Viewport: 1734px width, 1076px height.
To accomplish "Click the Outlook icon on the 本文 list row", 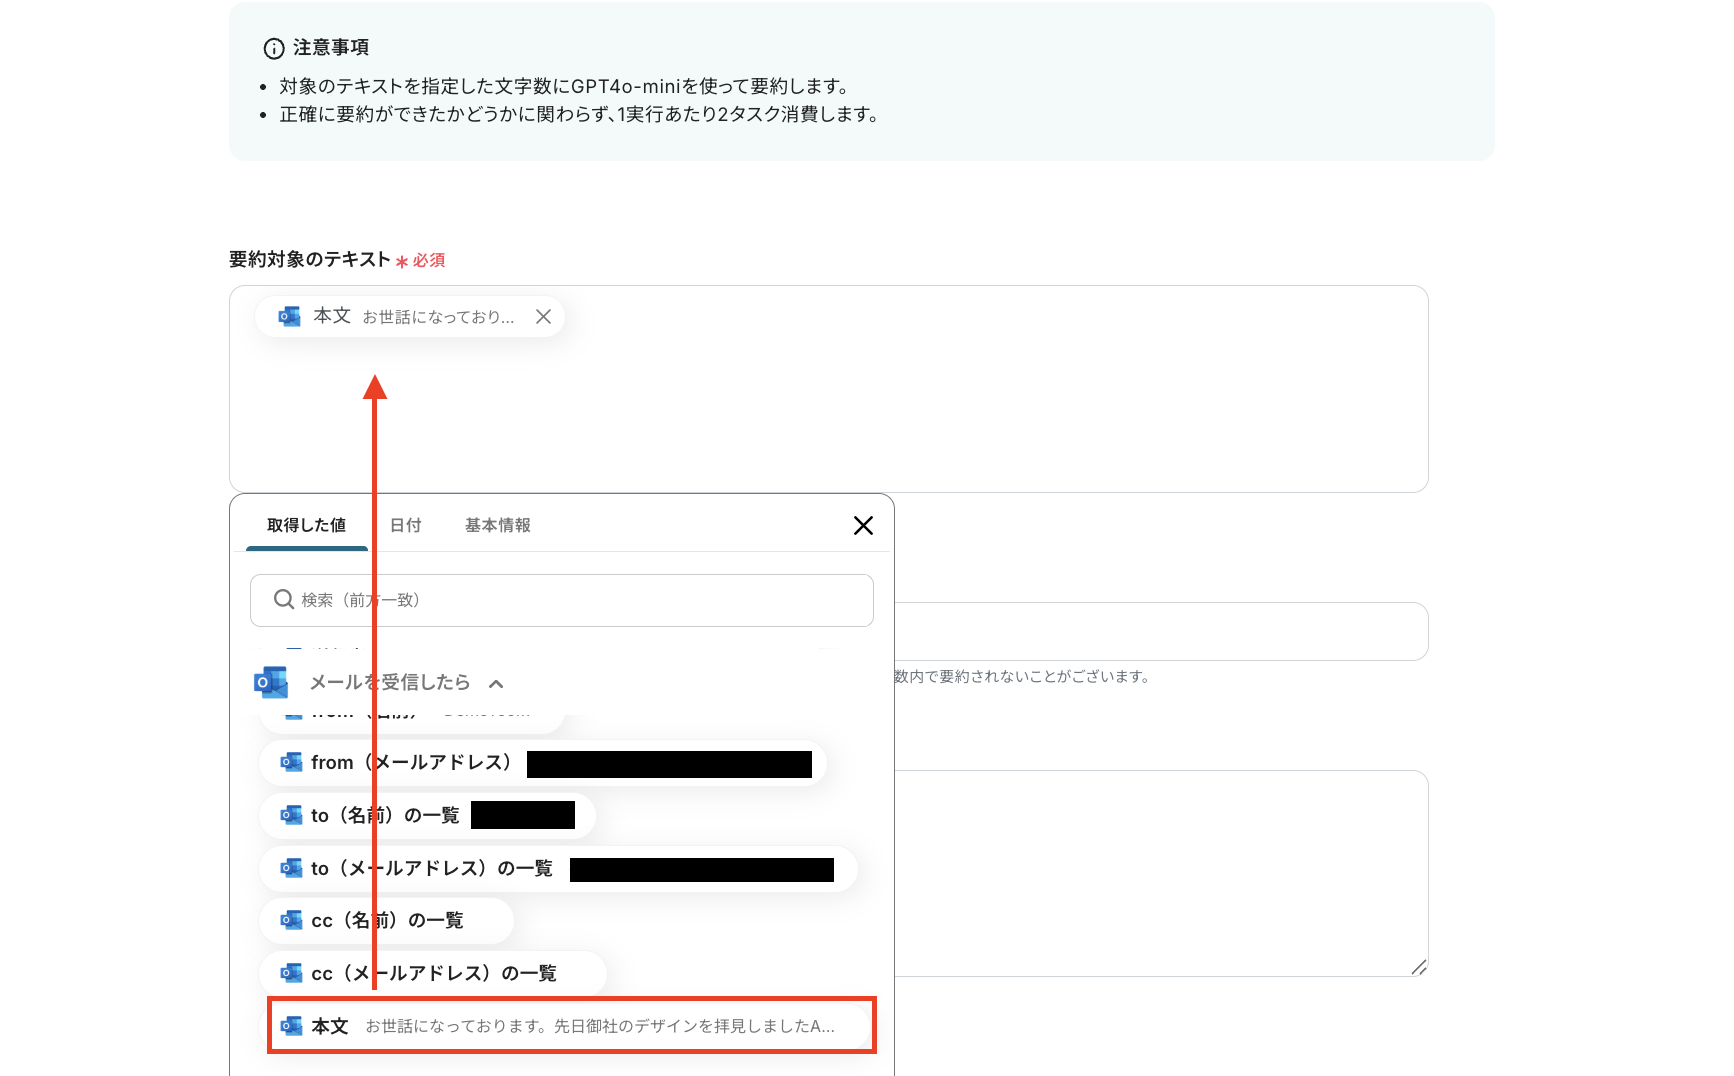I will (x=291, y=1026).
